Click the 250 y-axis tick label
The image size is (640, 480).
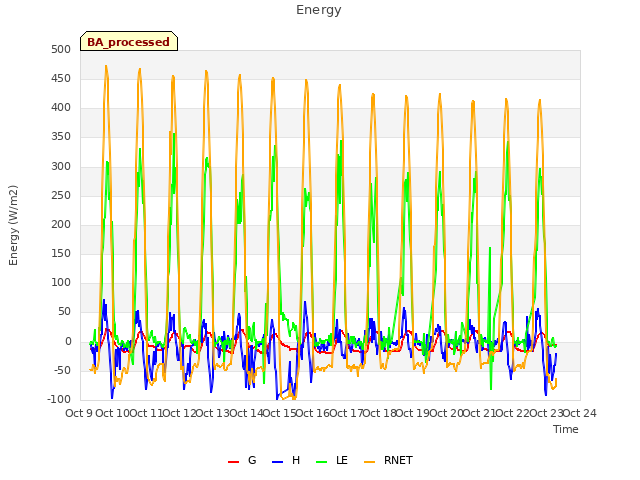(61, 195)
